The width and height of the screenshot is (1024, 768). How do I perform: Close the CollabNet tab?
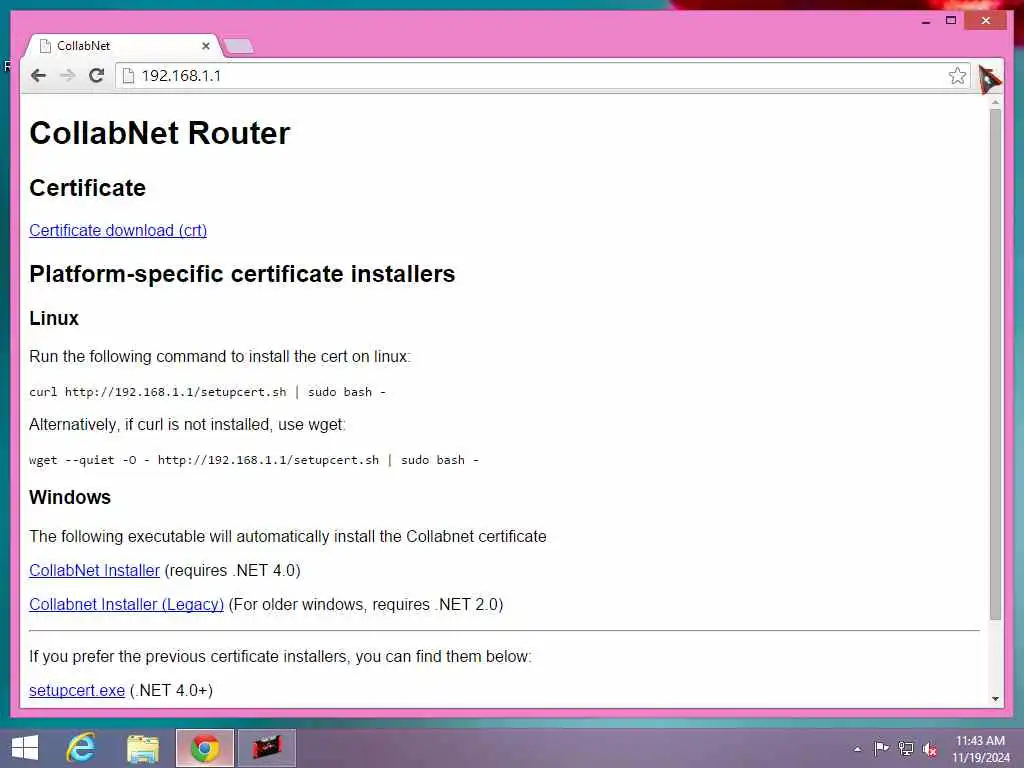206,46
